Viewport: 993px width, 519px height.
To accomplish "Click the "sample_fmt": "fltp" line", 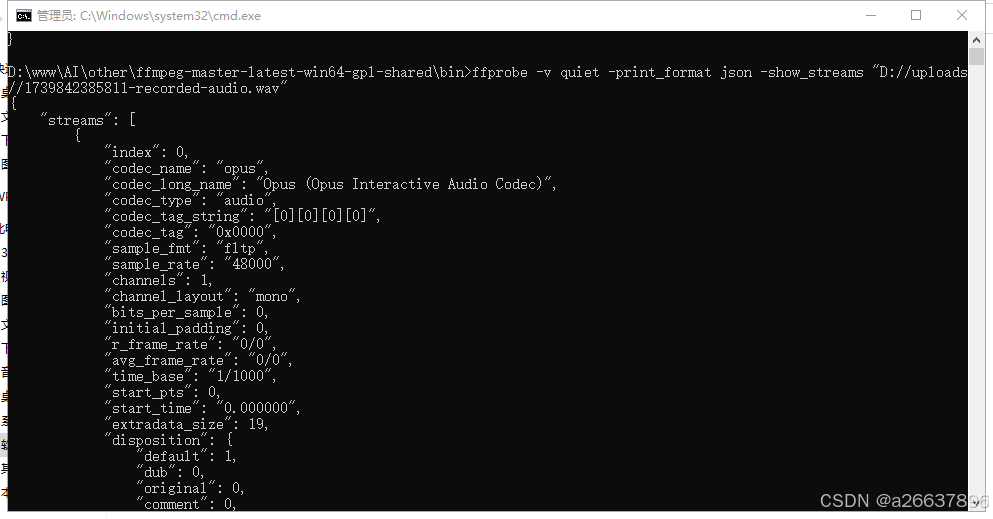I will [186, 248].
